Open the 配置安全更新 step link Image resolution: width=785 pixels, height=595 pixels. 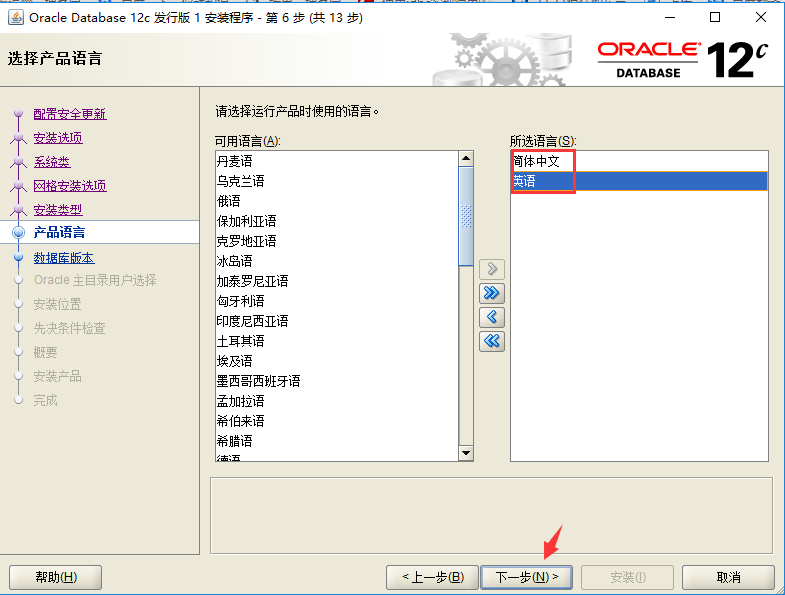70,114
